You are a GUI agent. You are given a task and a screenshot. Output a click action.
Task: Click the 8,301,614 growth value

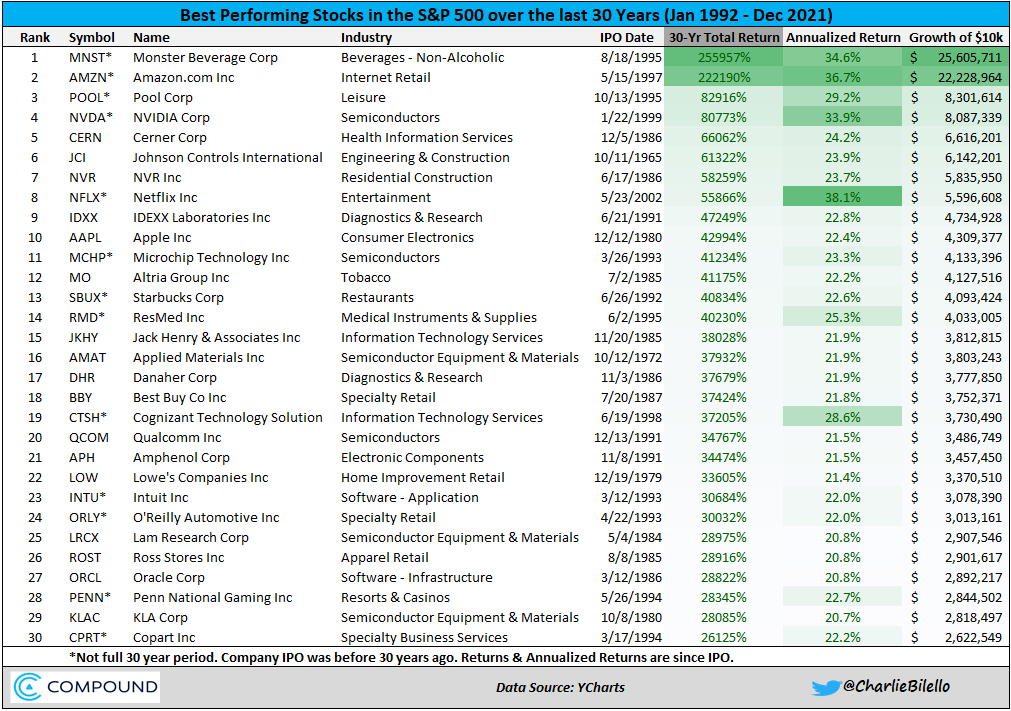click(974, 97)
